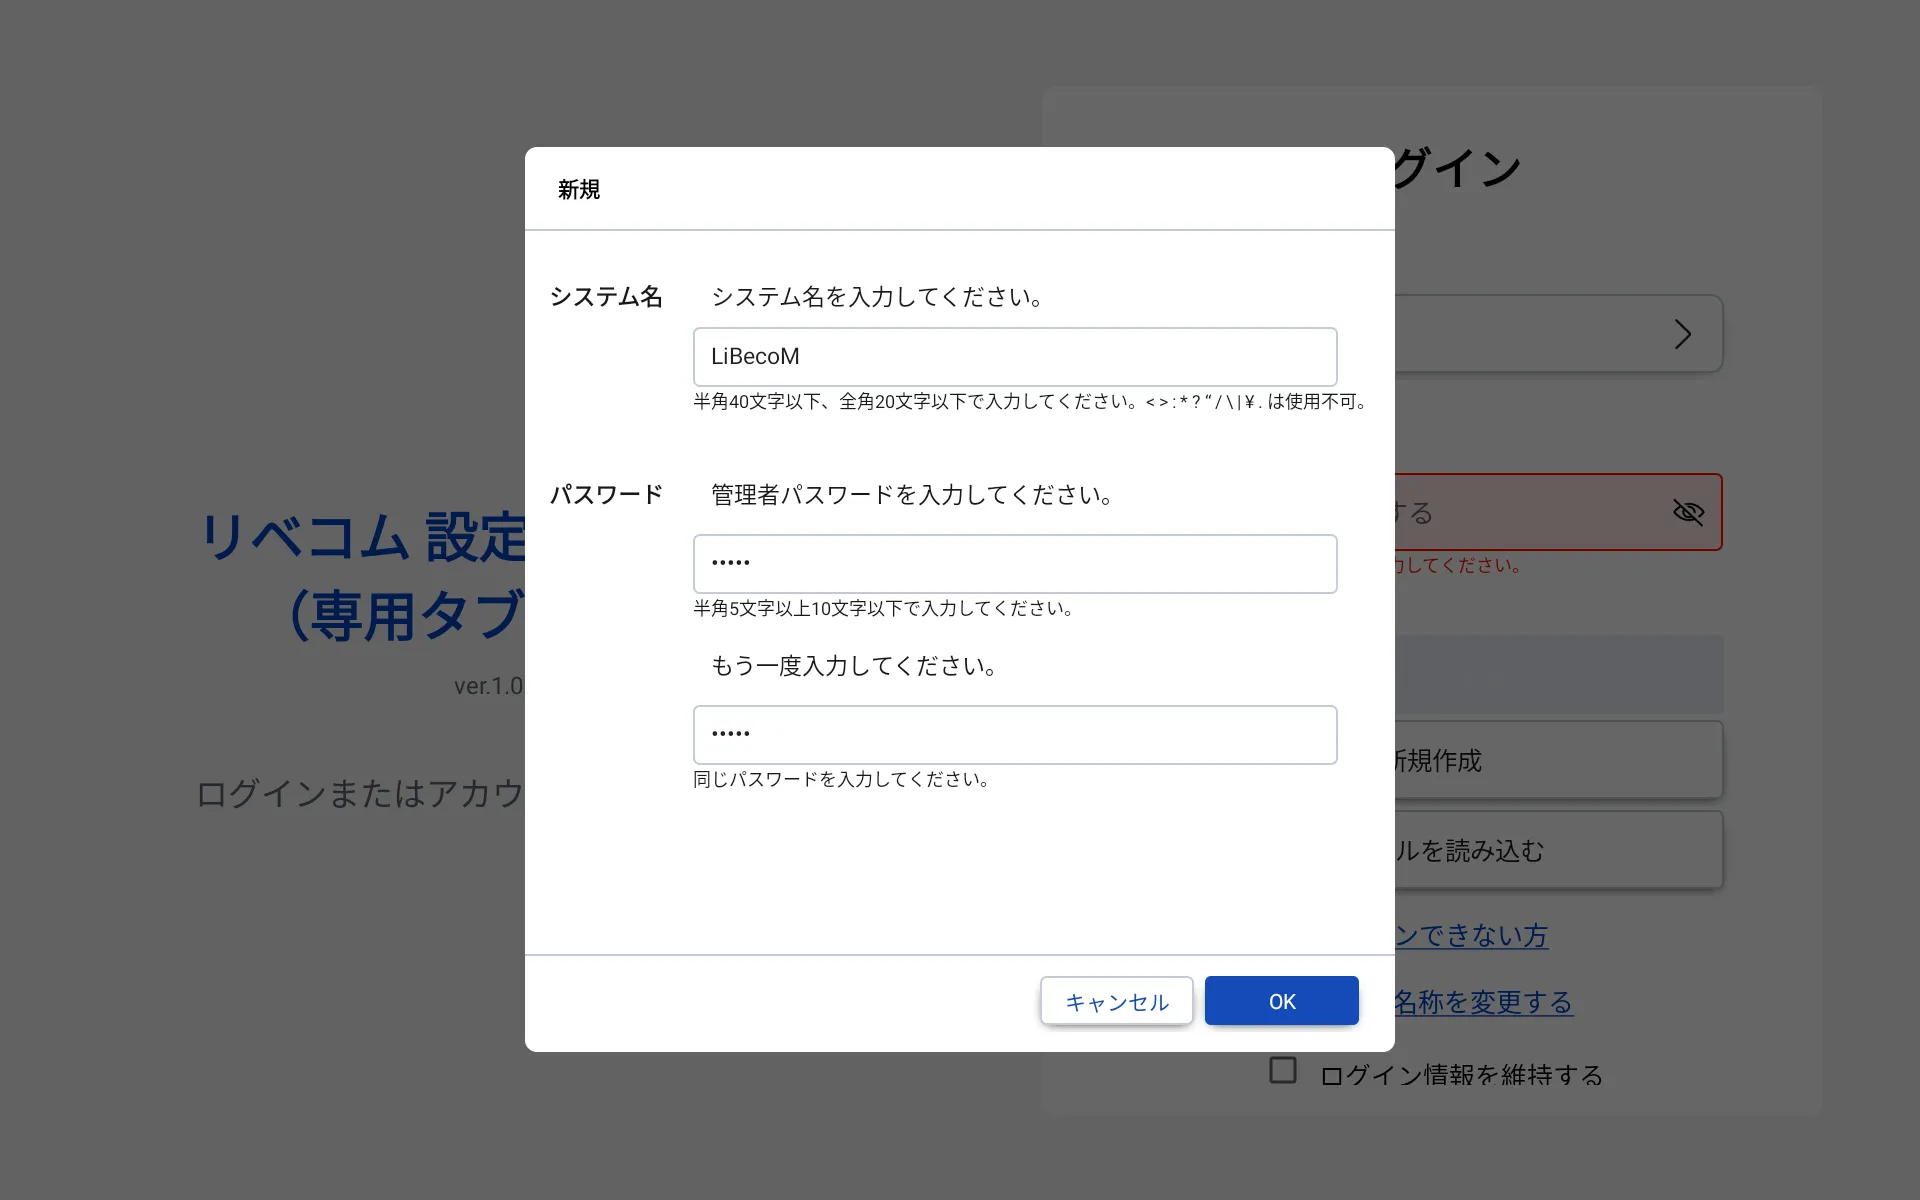Viewport: 1920px width, 1200px height.
Task: Click the リベコム 設定 app title
Action: [362, 537]
